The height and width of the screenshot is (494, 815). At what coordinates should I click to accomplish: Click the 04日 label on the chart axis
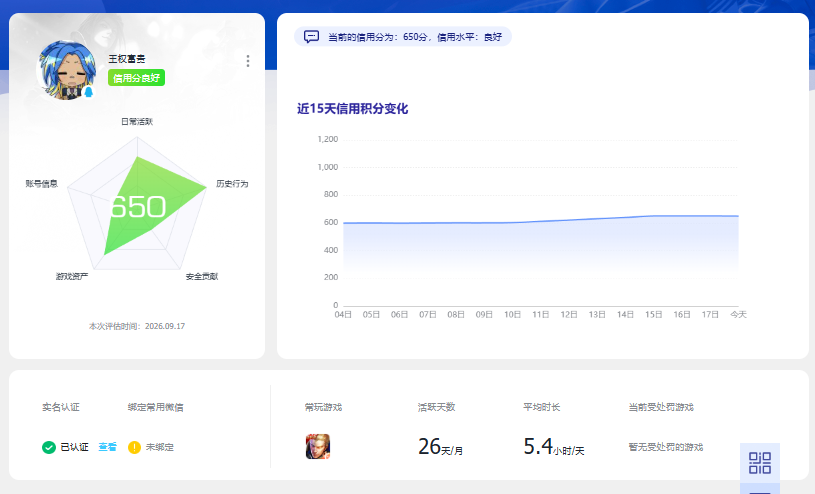click(x=343, y=315)
